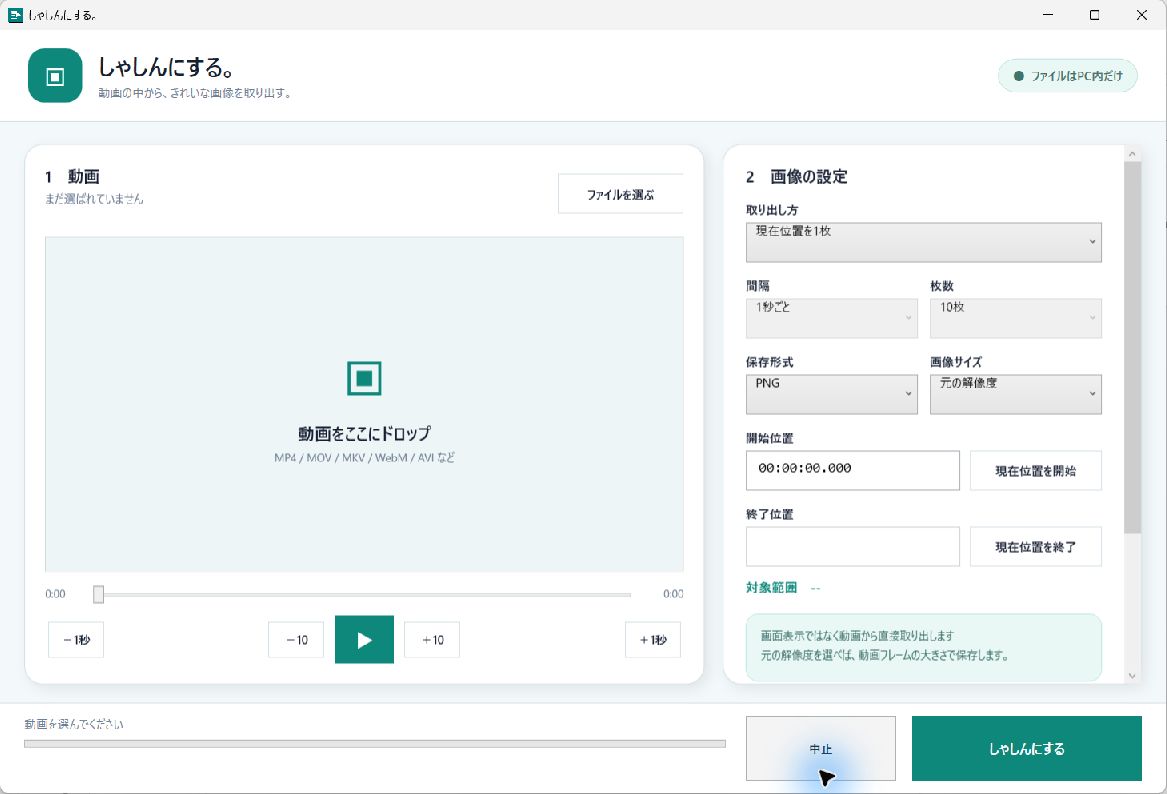Click the 現在位置を開始 button

[x=1035, y=470]
